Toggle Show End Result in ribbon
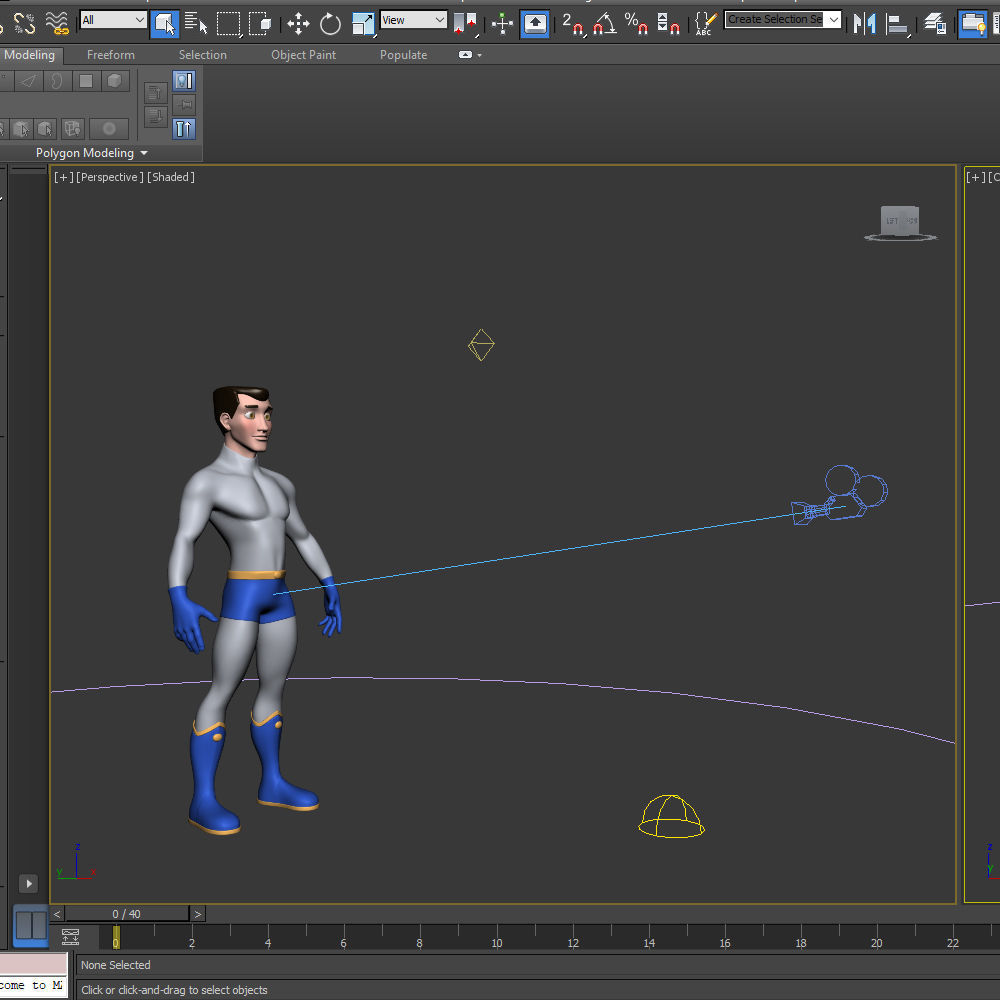Viewport: 1000px width, 1000px height. coord(184,129)
